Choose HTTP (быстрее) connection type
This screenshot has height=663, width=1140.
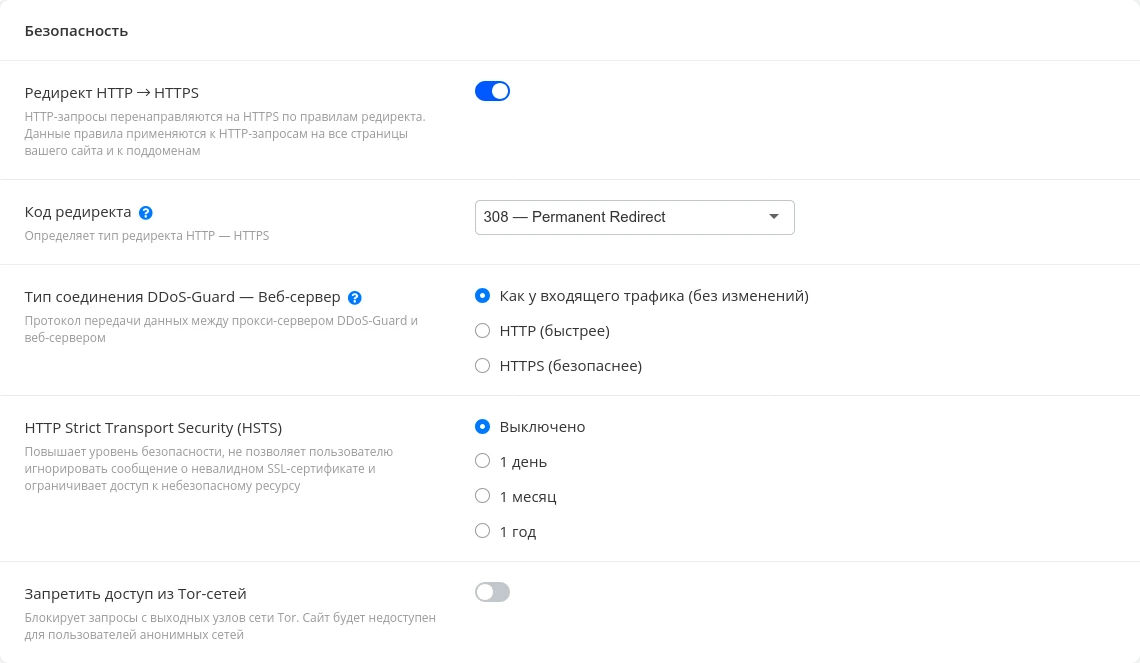click(x=482, y=331)
